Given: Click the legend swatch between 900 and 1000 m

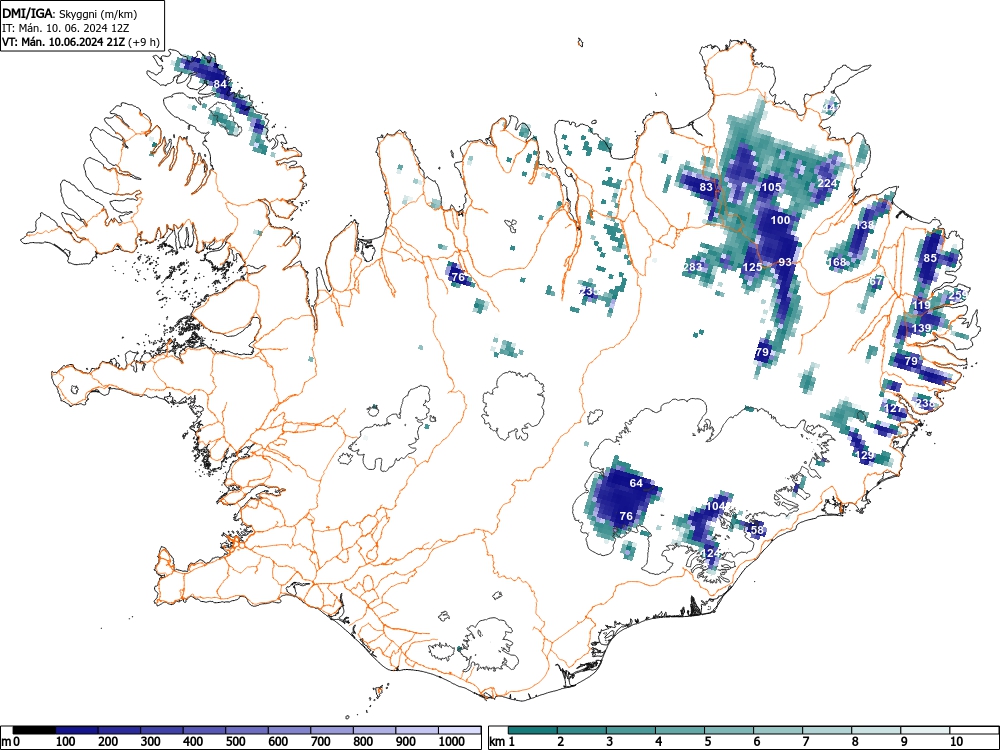Looking at the screenshot, I should coord(417,729).
